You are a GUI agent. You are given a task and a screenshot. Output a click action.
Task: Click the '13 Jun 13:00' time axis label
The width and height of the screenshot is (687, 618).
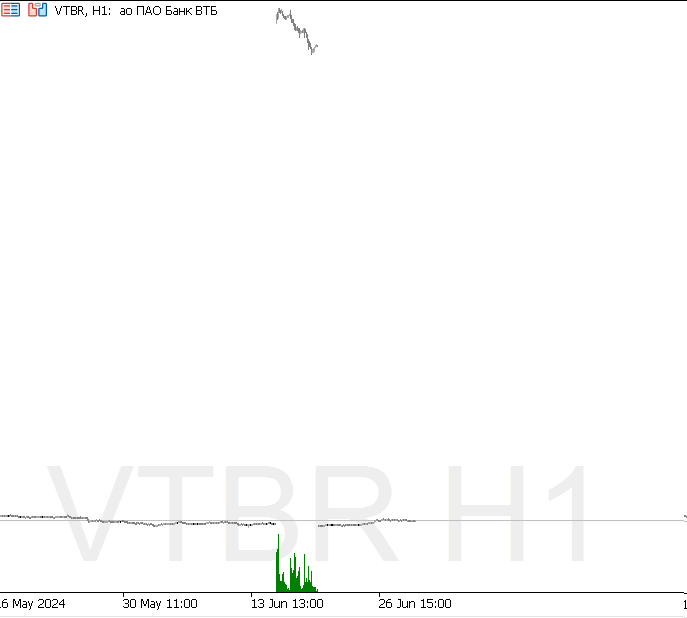pyautogui.click(x=287, y=604)
